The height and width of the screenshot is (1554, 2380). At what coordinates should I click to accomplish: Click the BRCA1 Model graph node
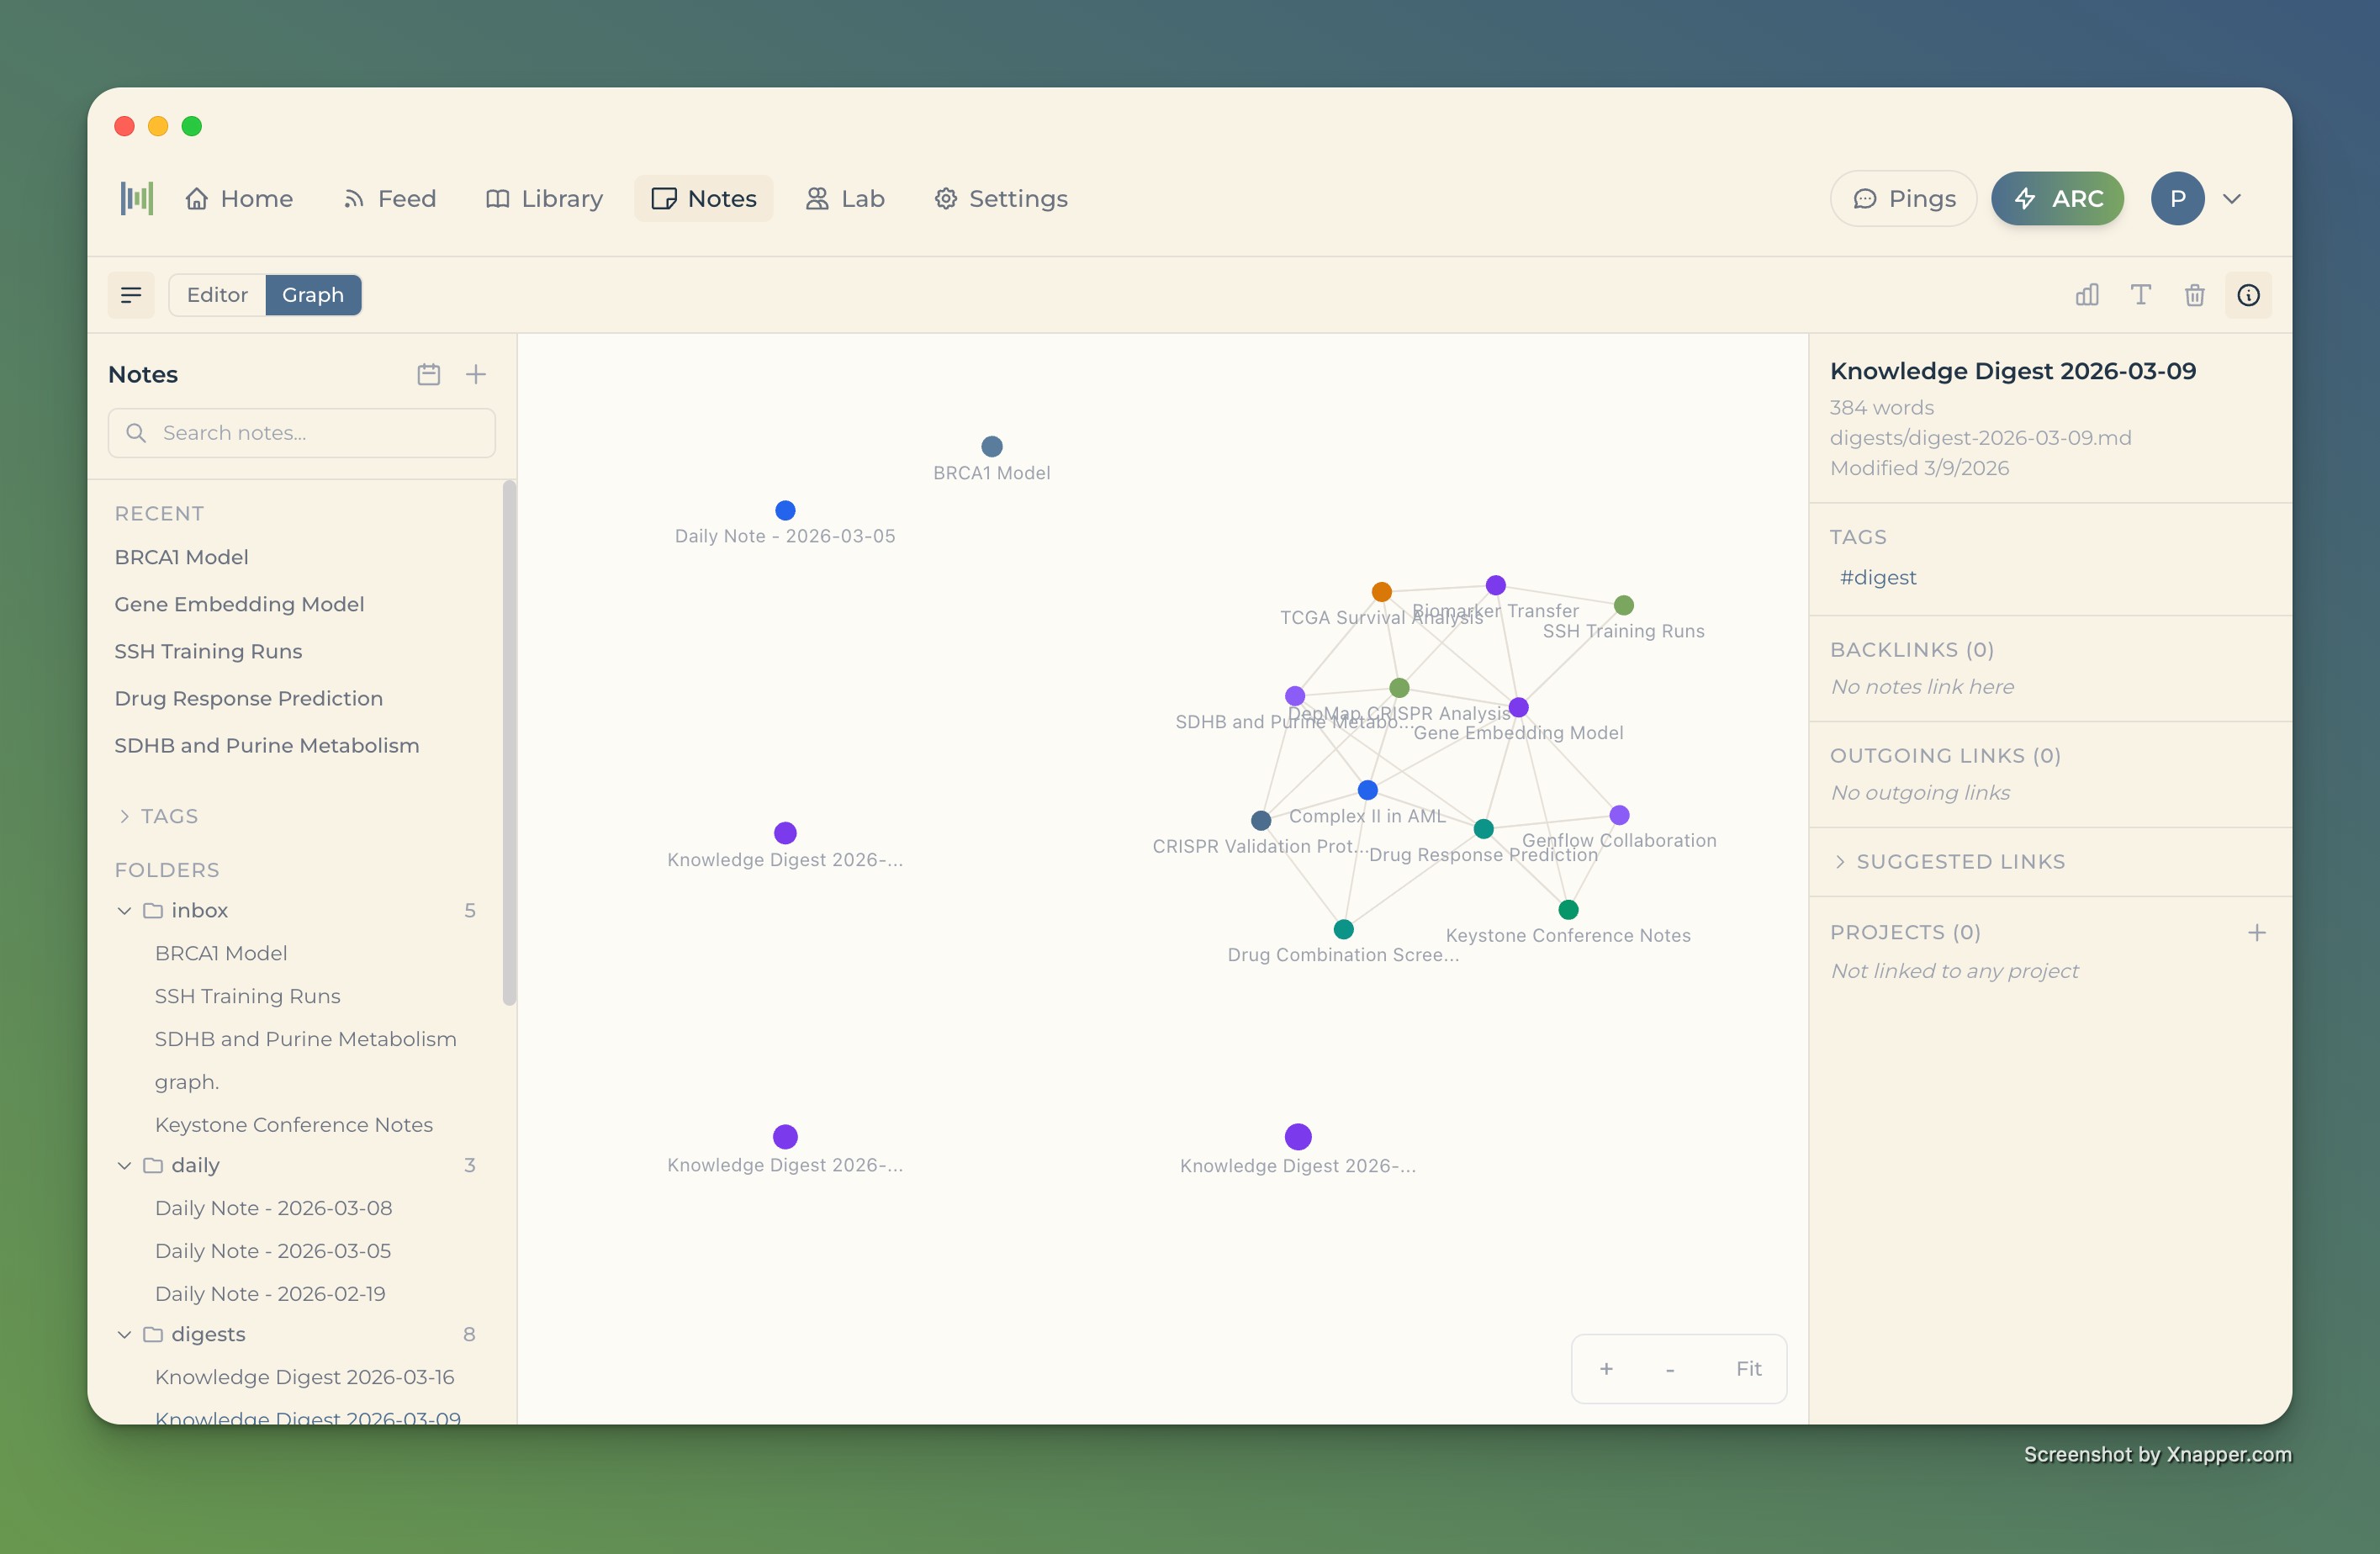pos(991,446)
